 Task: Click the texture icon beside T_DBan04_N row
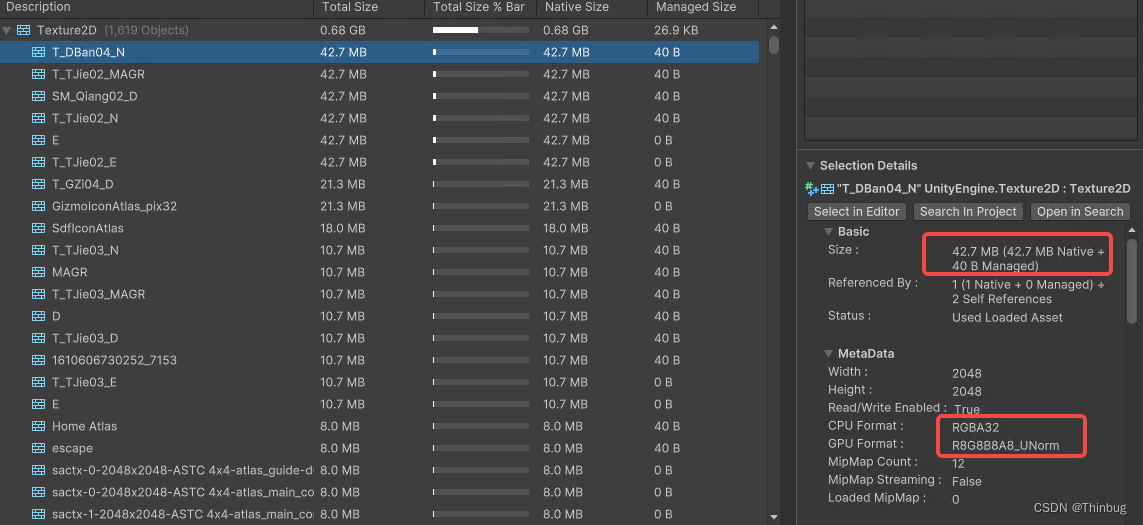[39, 52]
